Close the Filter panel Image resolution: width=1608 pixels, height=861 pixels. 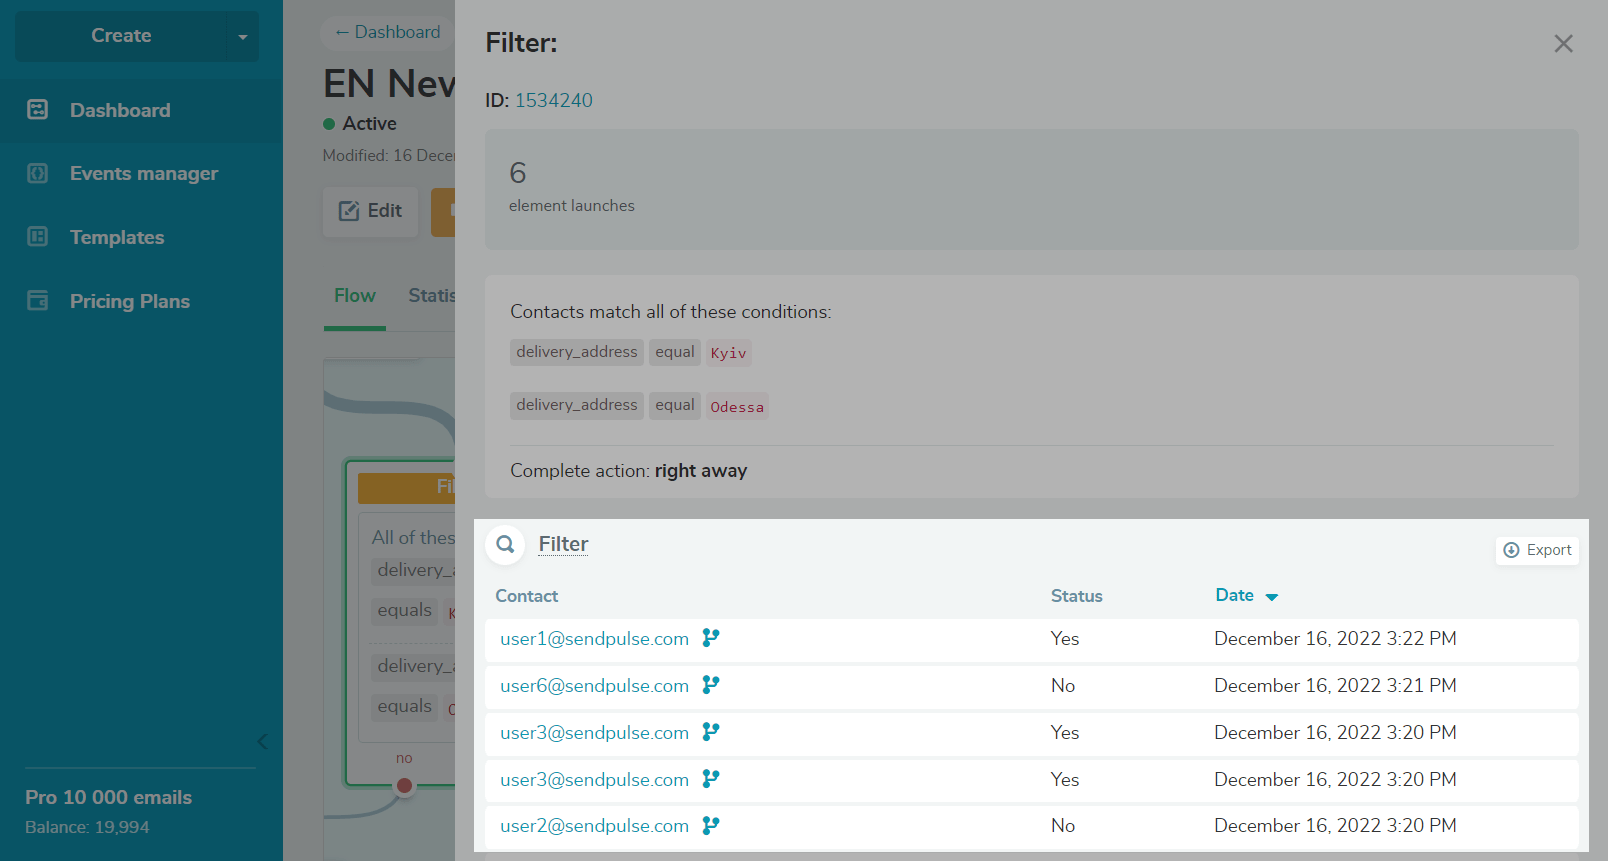pyautogui.click(x=1563, y=44)
